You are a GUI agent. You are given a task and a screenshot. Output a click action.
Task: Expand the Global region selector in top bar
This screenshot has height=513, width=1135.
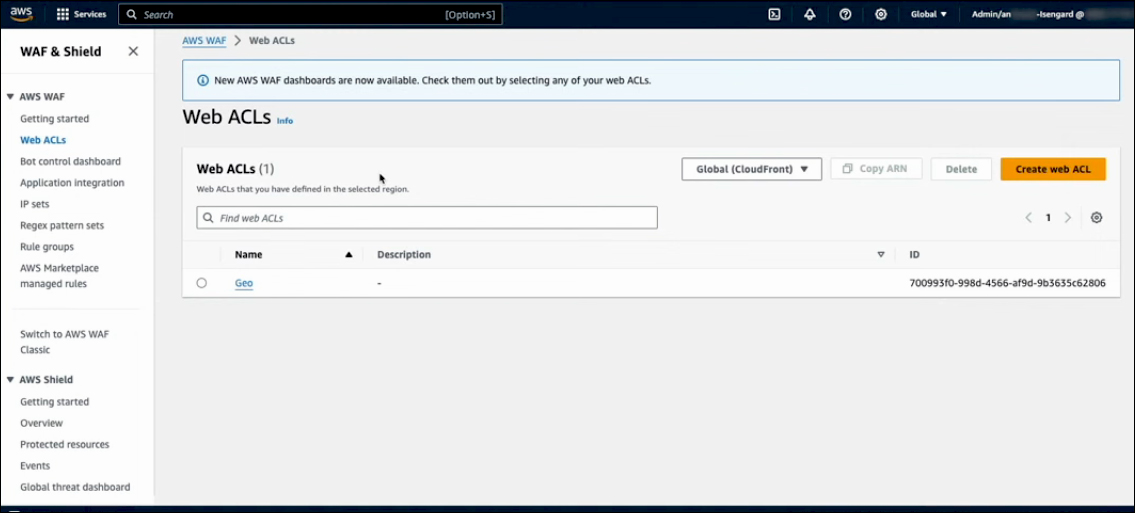(x=928, y=14)
